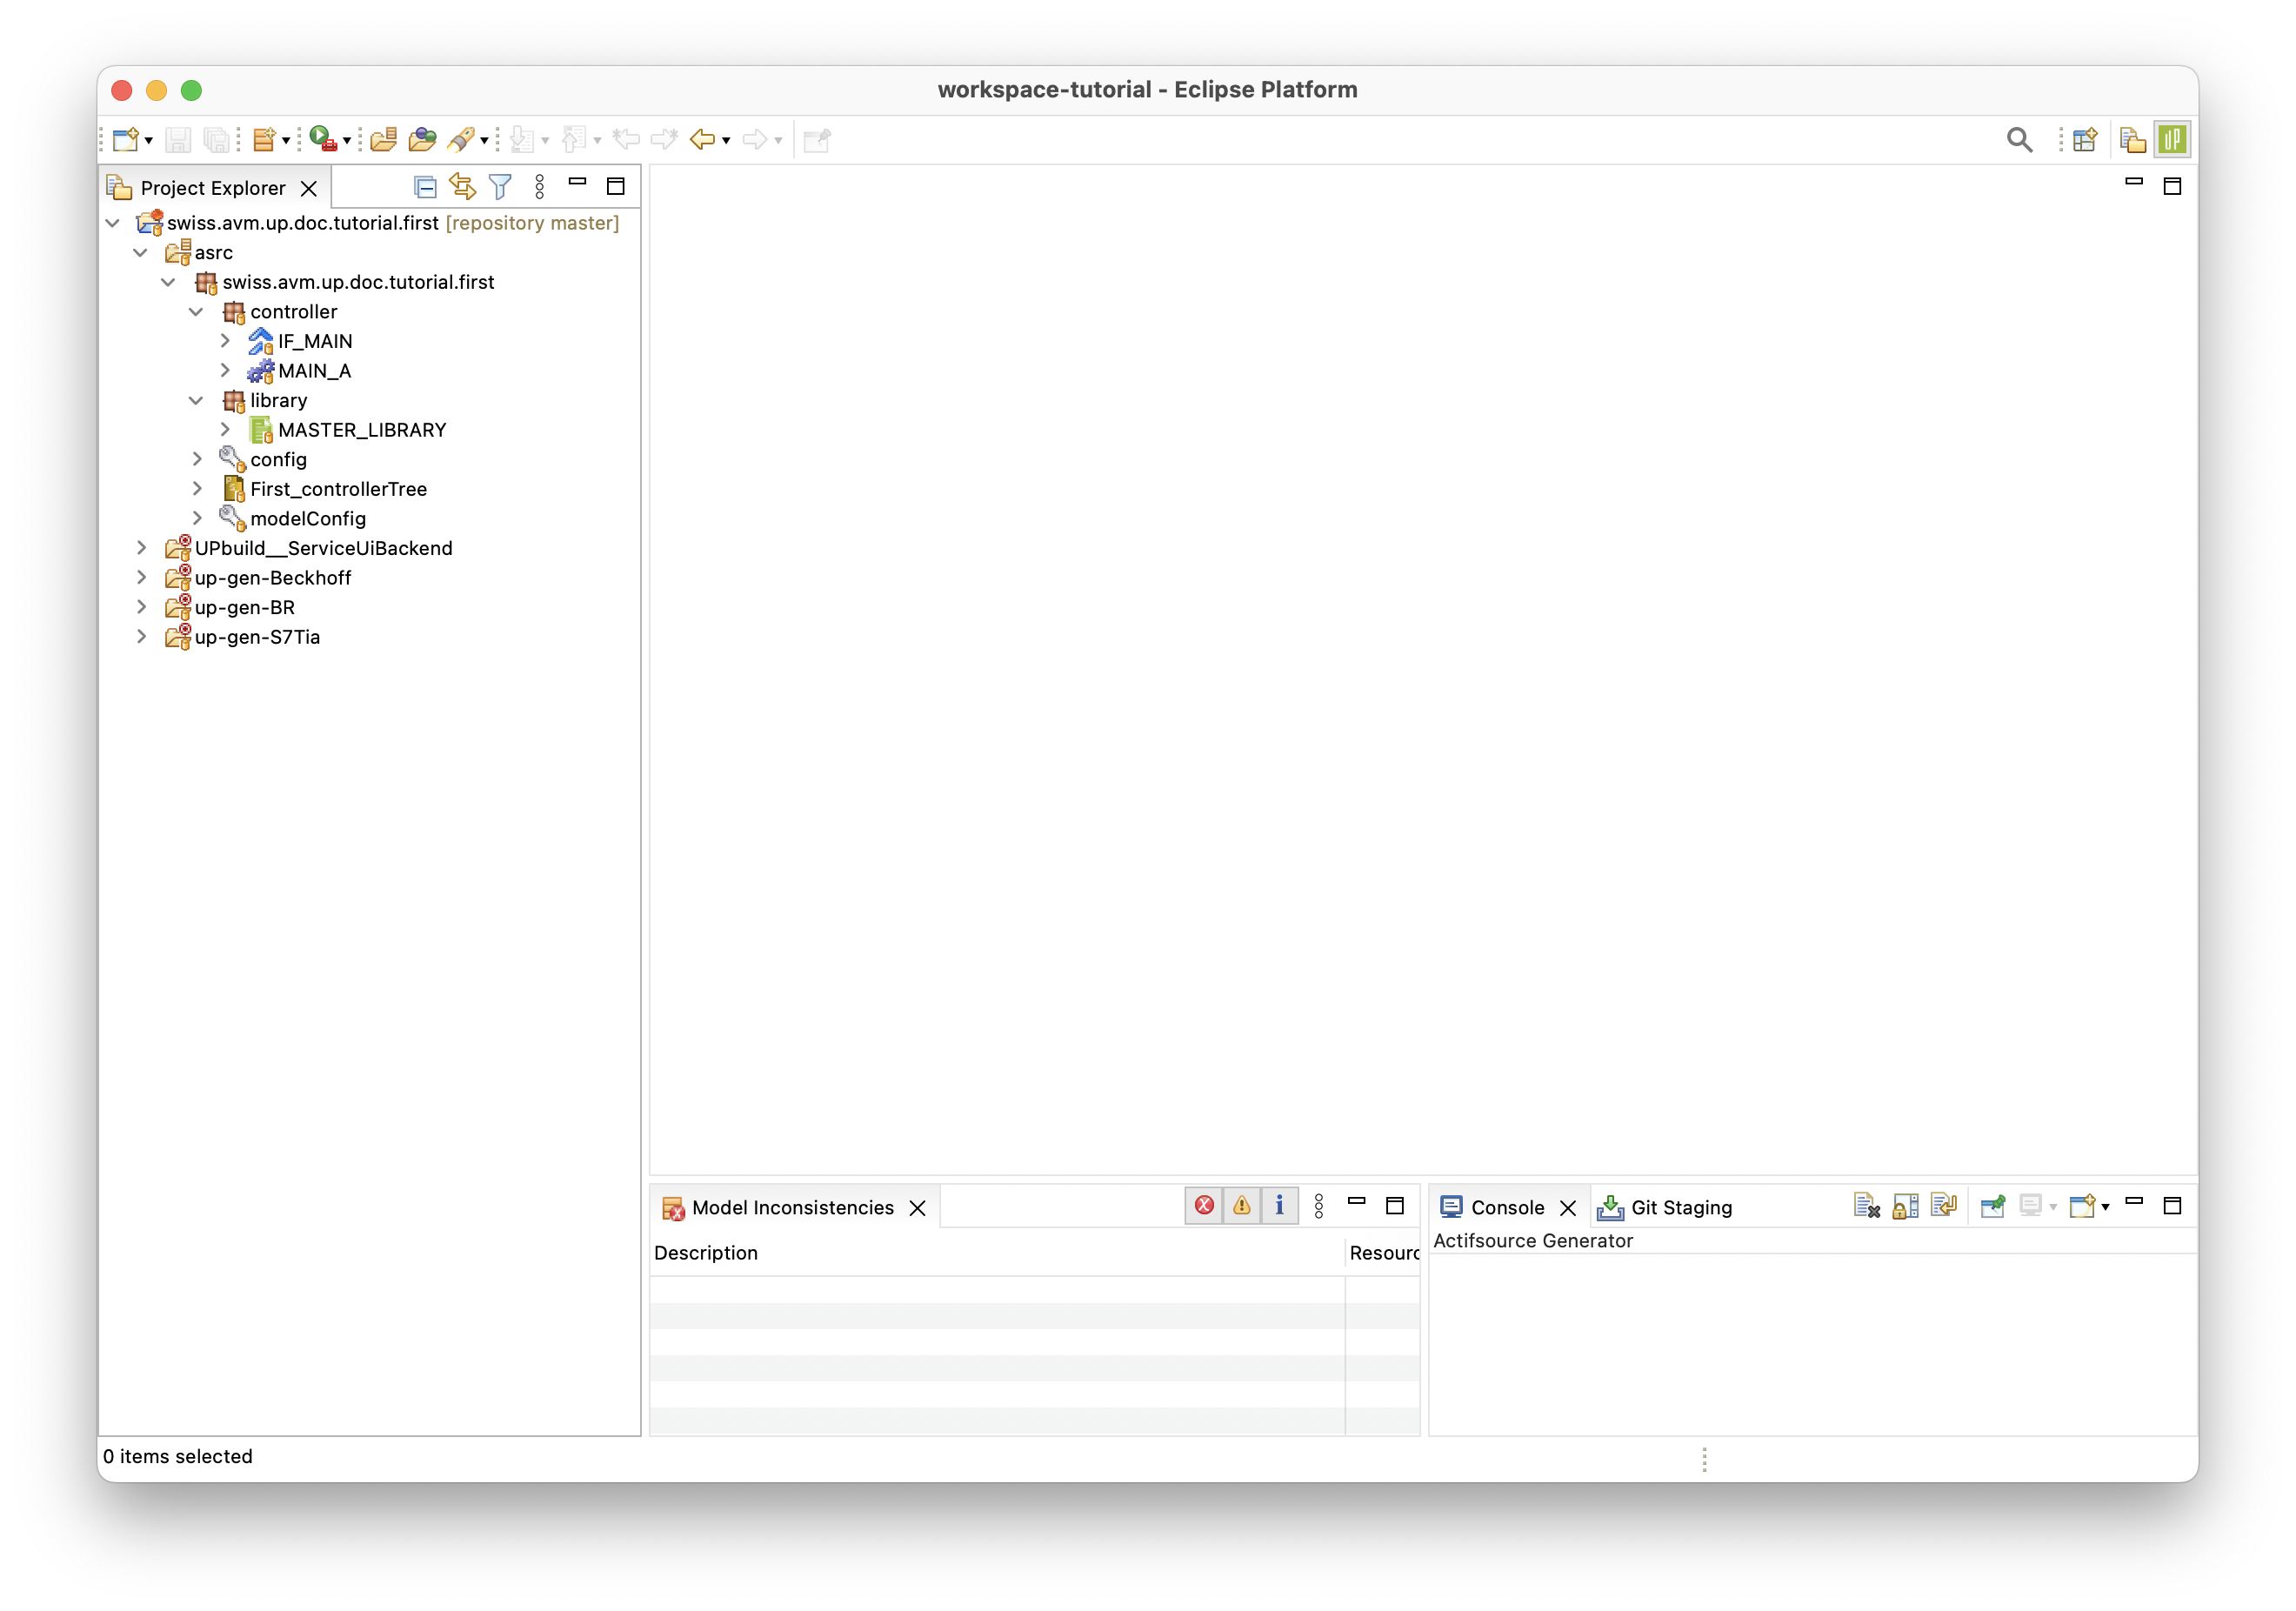Toggle Scroll Lock in the Console
The height and width of the screenshot is (1611, 2296).
[1905, 1206]
